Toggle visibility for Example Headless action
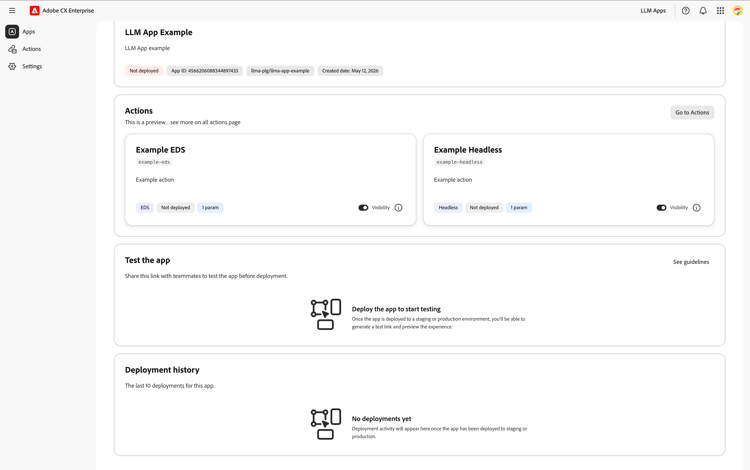Viewport: 750px width, 470px height. click(x=661, y=208)
